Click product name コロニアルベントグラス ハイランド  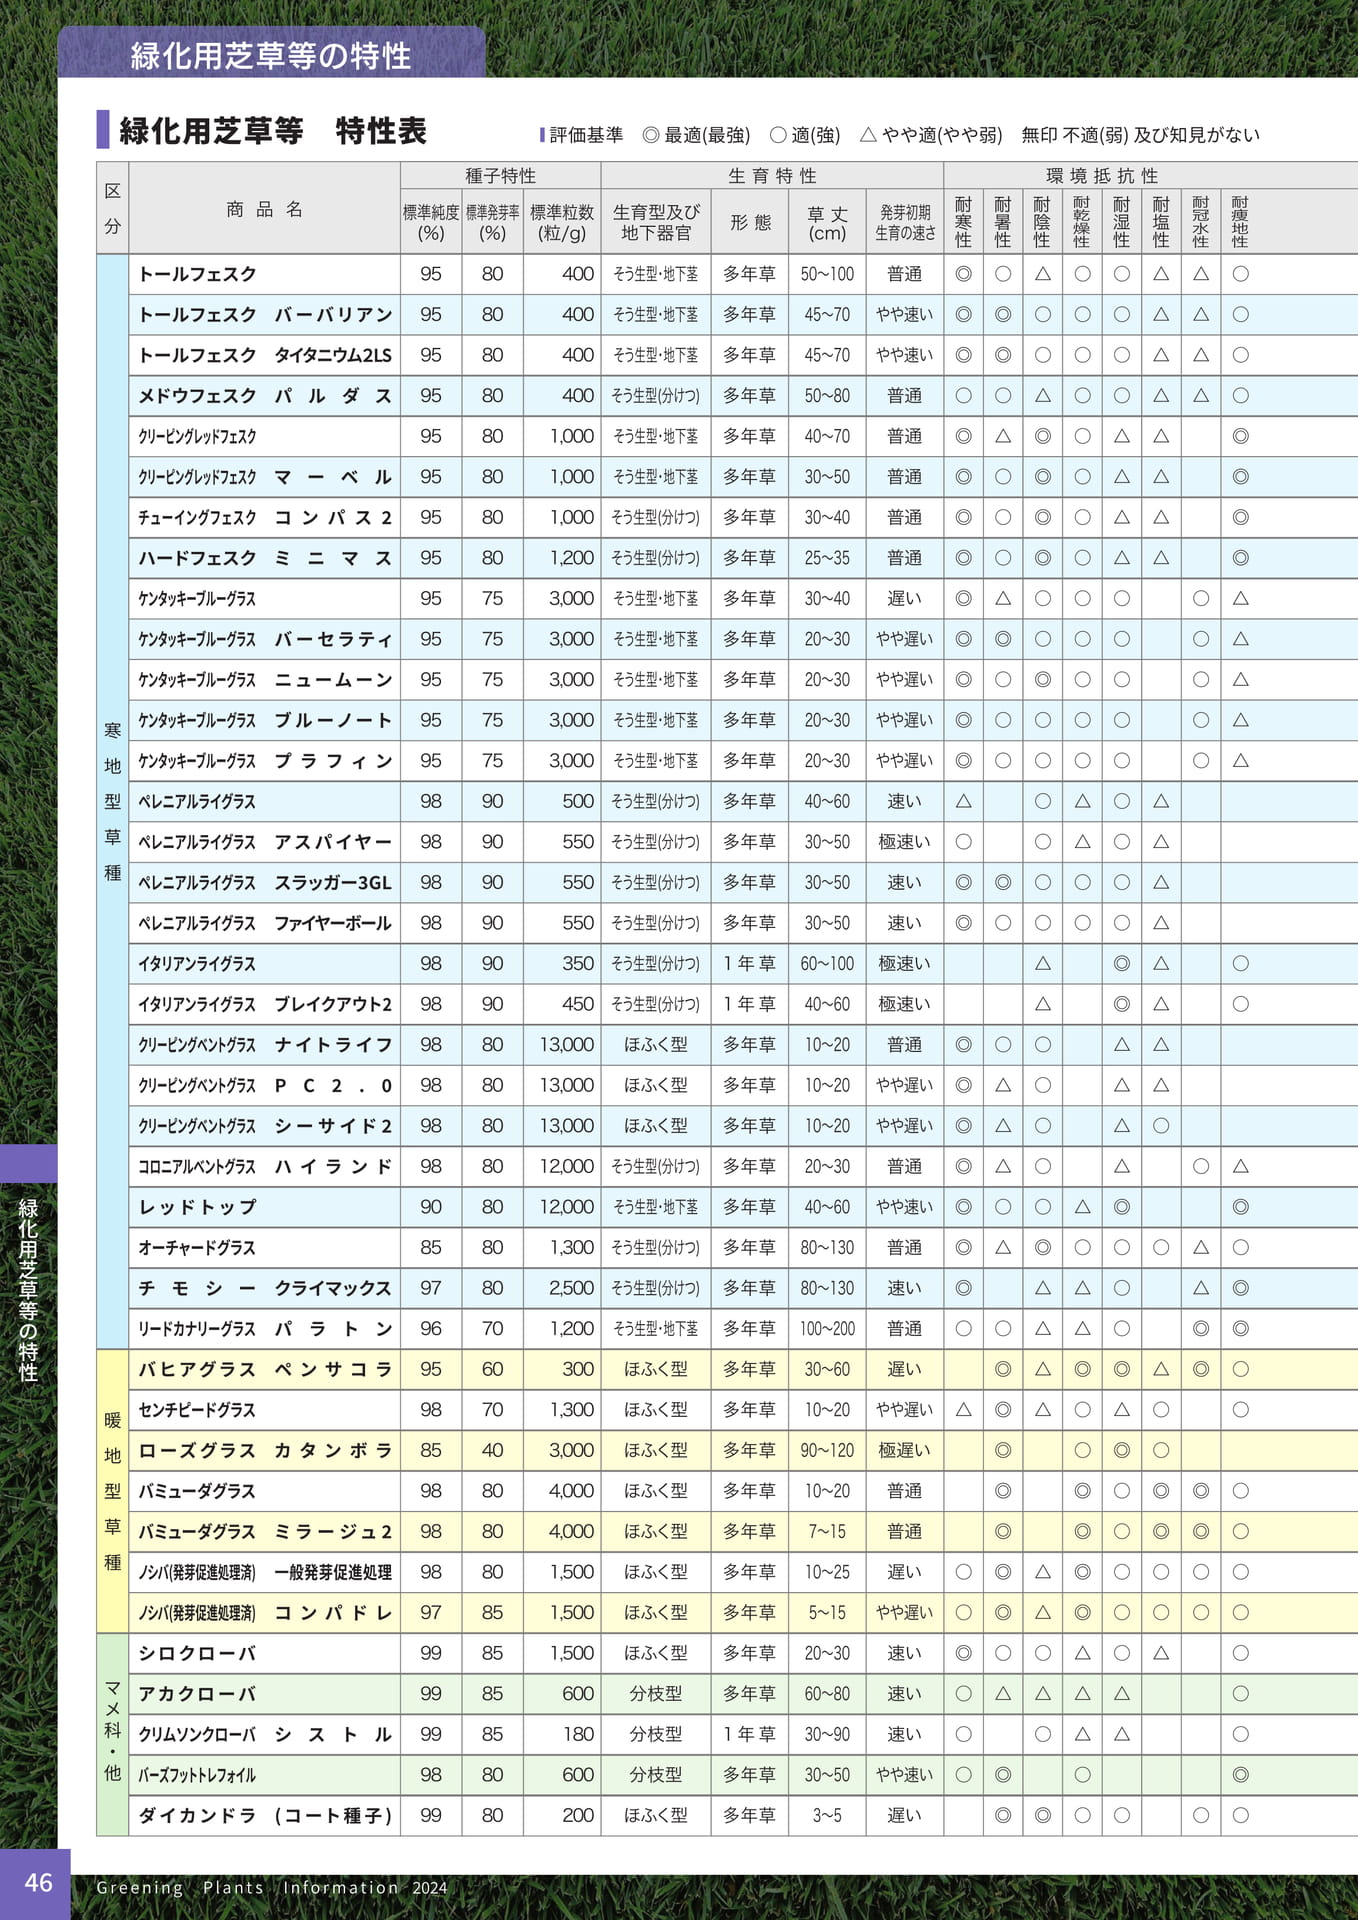click(x=265, y=1166)
